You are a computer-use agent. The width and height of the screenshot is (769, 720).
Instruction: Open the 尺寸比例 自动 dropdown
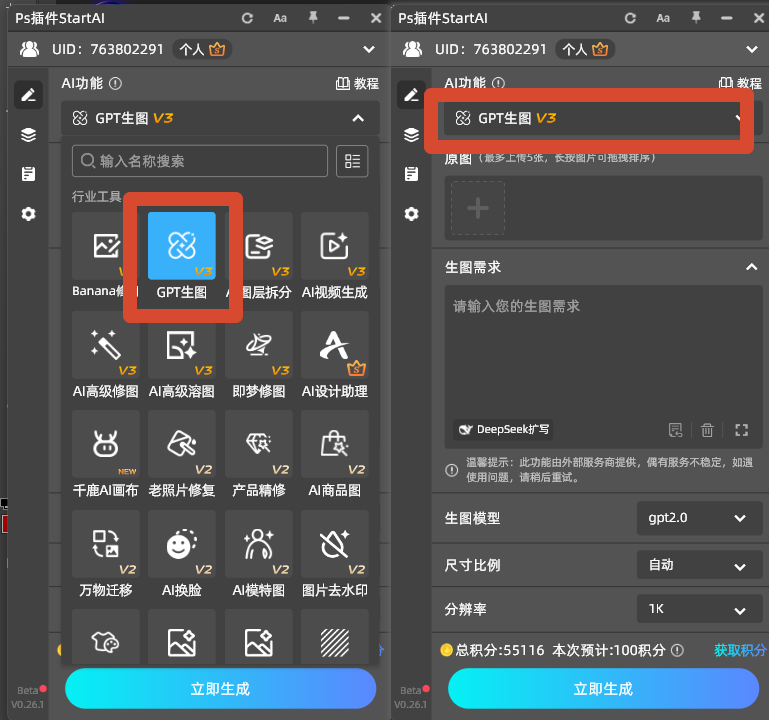click(x=699, y=565)
